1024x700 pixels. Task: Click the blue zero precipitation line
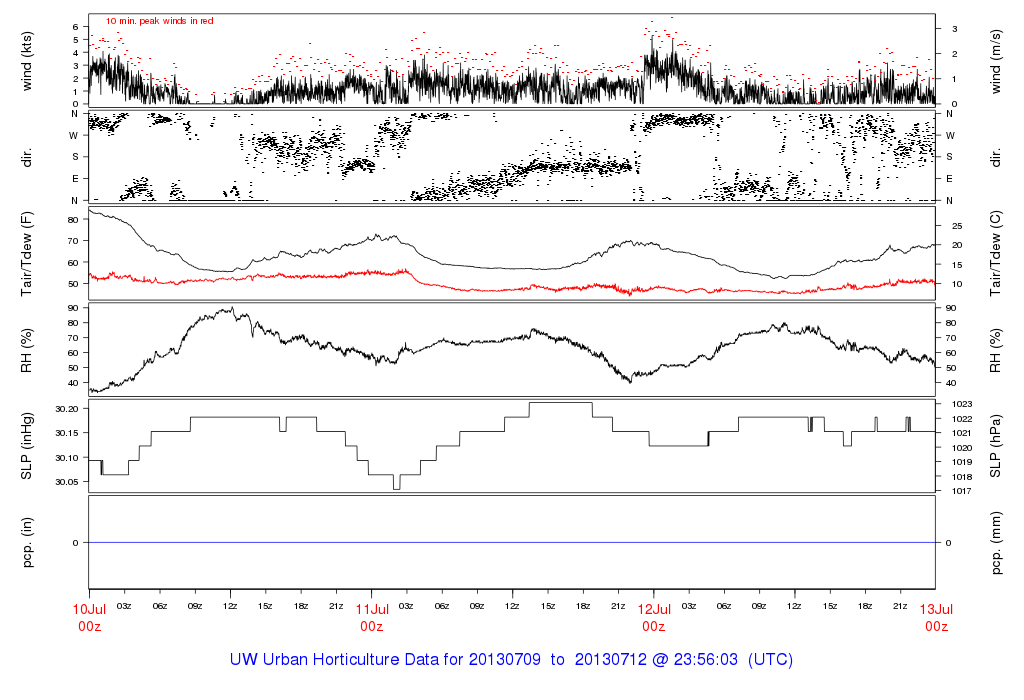[x=512, y=543]
